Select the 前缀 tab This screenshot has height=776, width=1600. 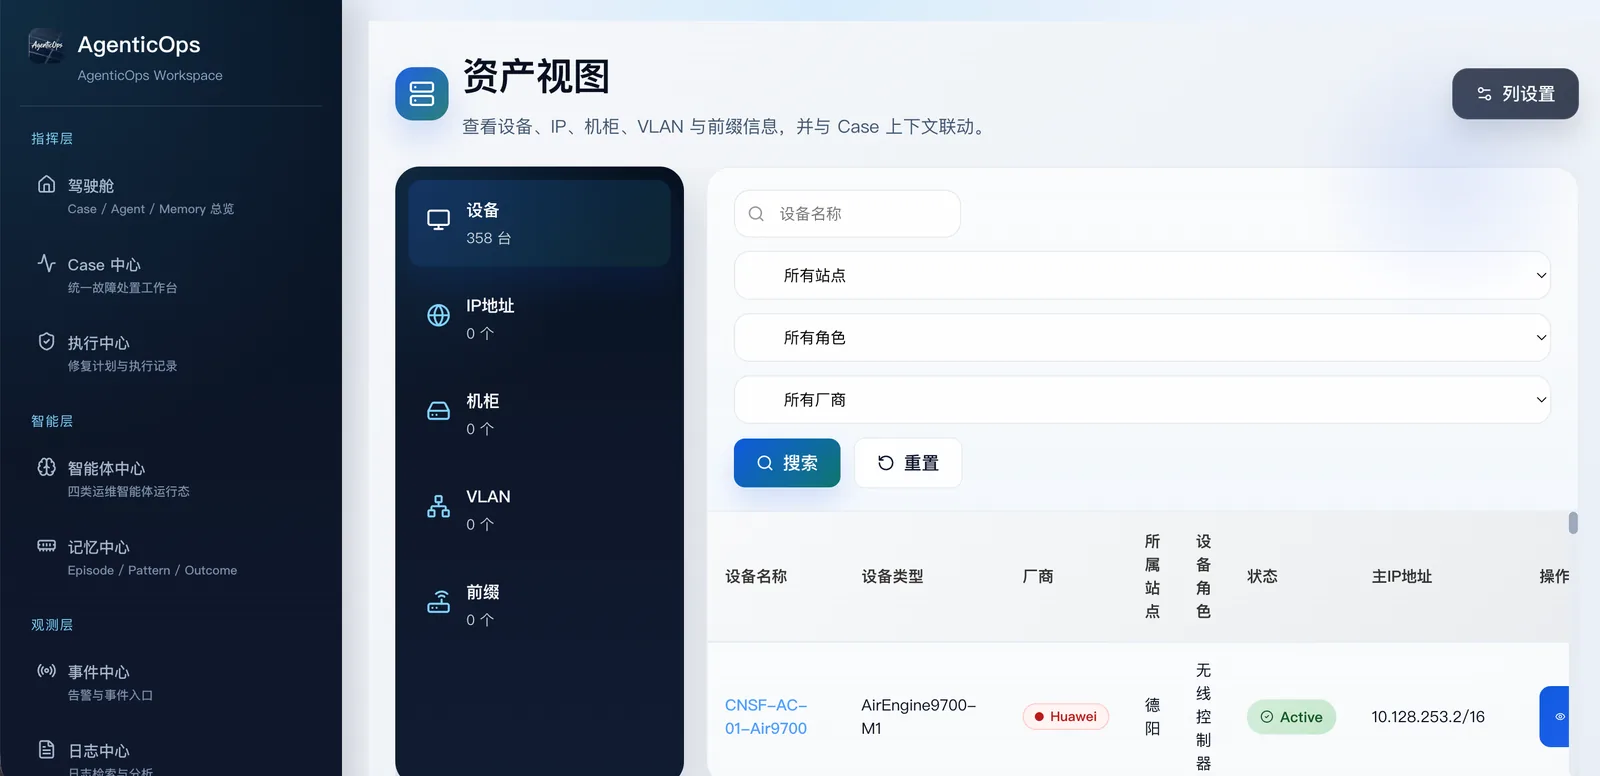tap(540, 605)
